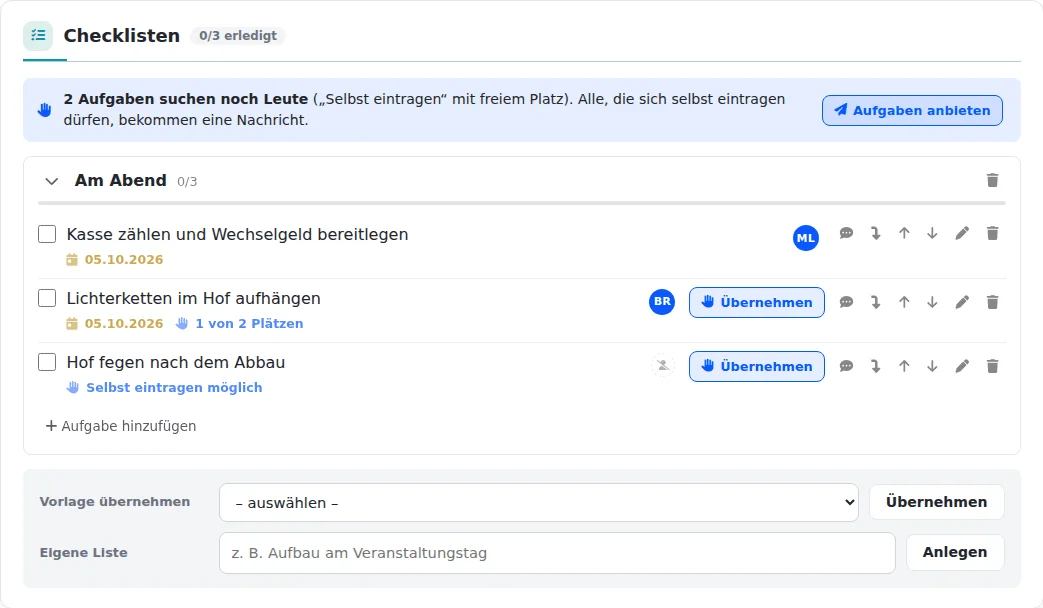Click the 'Übernehmen' button next to the template dropdown
Viewport: 1043px width, 608px height.
coord(936,502)
